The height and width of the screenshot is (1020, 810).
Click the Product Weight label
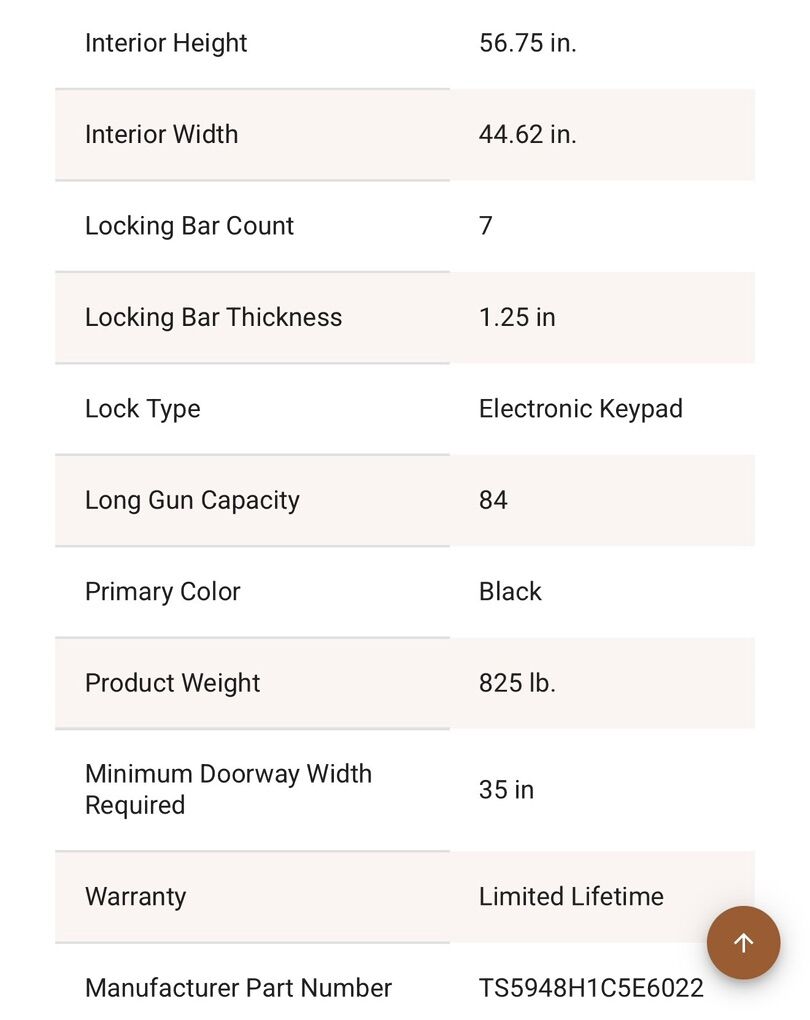tap(172, 683)
